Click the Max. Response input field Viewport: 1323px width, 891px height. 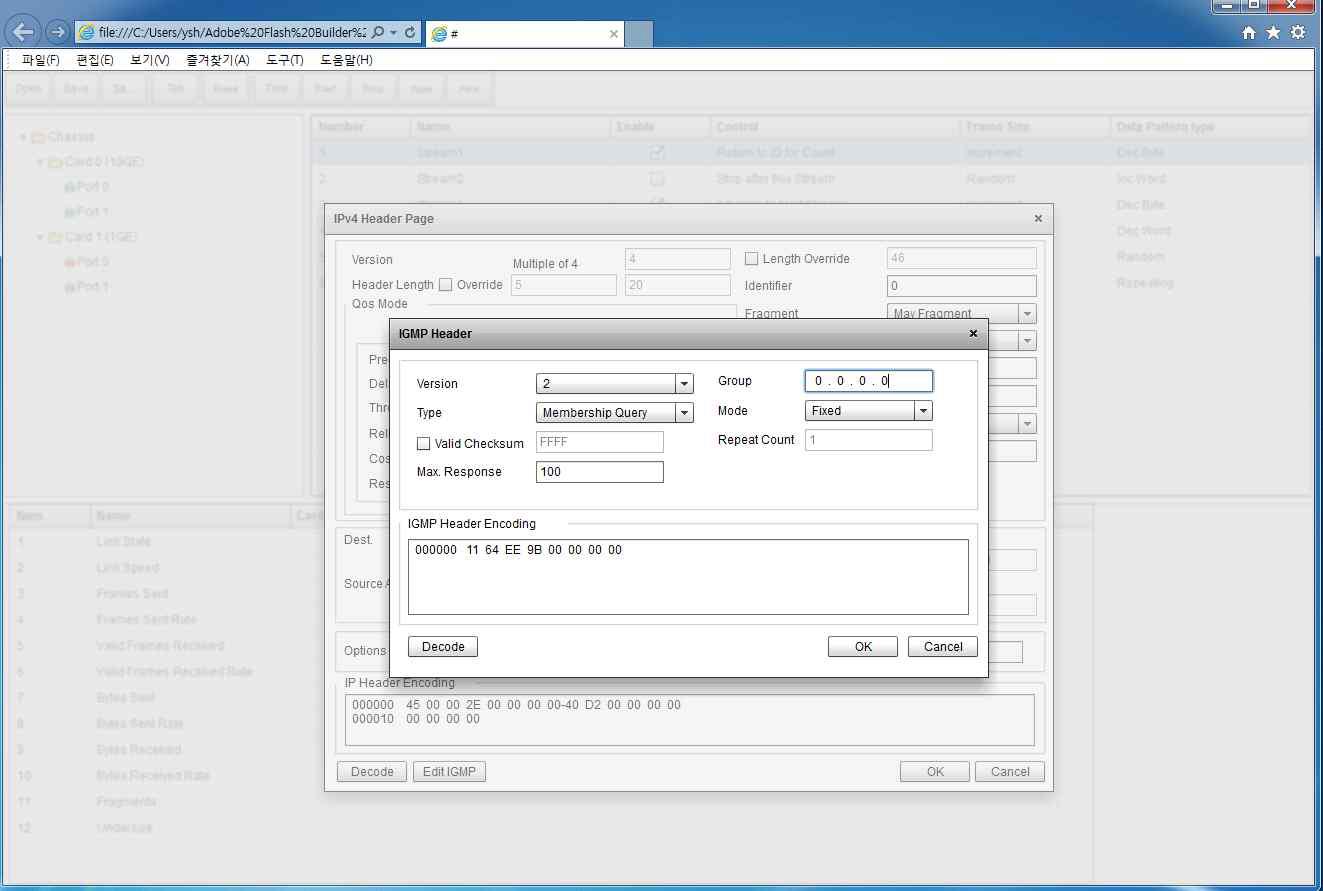pyautogui.click(x=600, y=472)
